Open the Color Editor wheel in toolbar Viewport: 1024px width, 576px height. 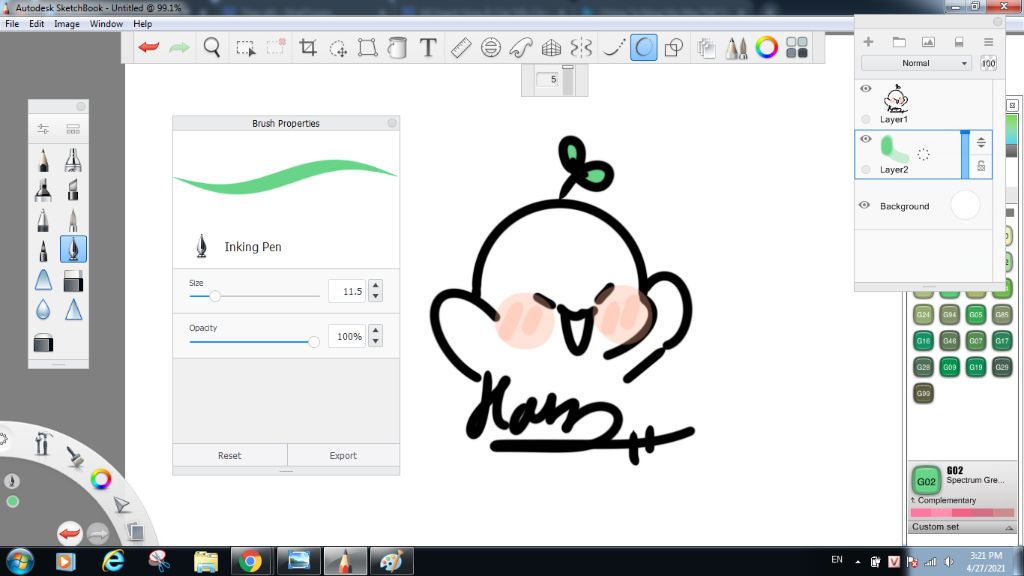tap(767, 48)
